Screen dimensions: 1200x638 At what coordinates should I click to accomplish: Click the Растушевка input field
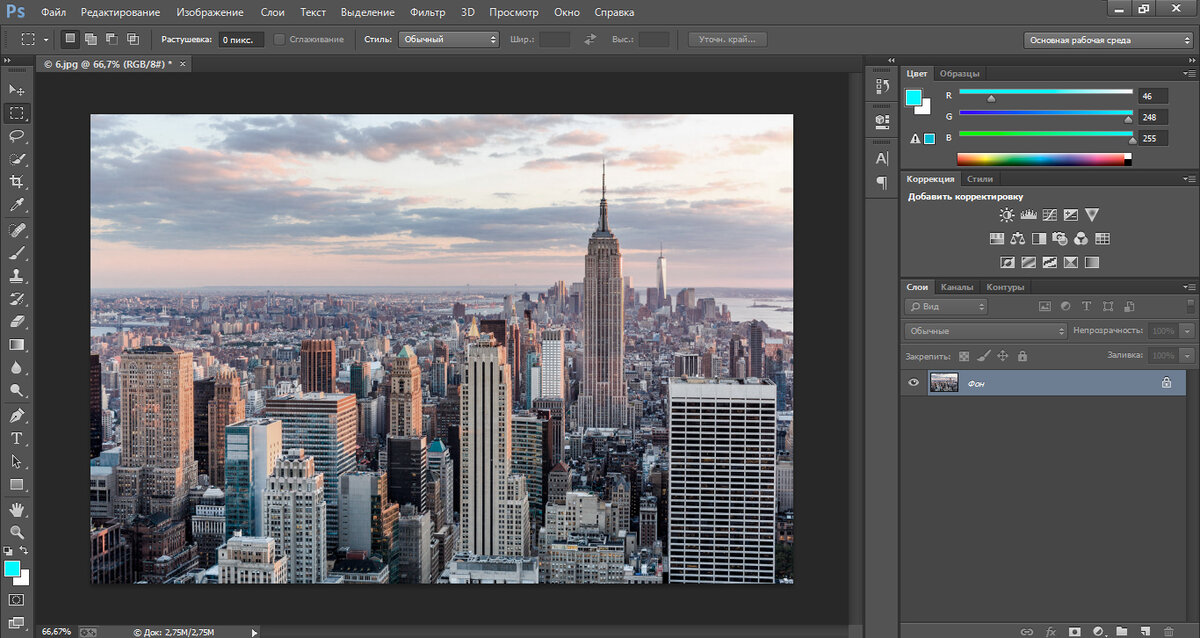point(241,39)
